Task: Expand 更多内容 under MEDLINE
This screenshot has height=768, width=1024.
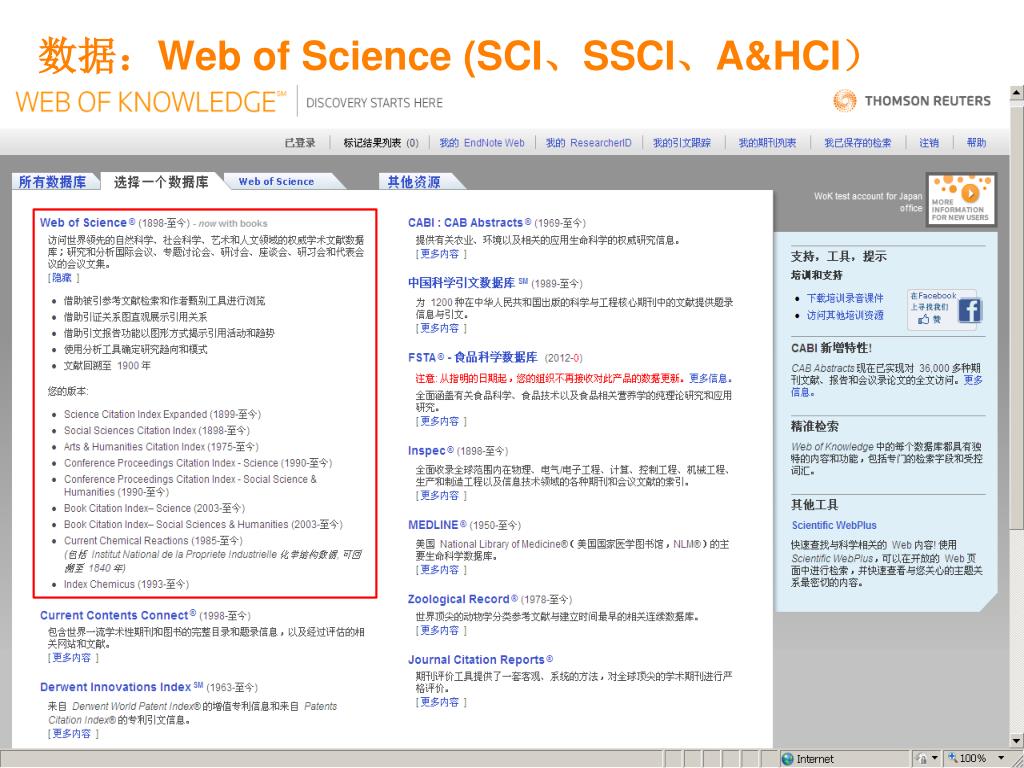Action: point(440,569)
